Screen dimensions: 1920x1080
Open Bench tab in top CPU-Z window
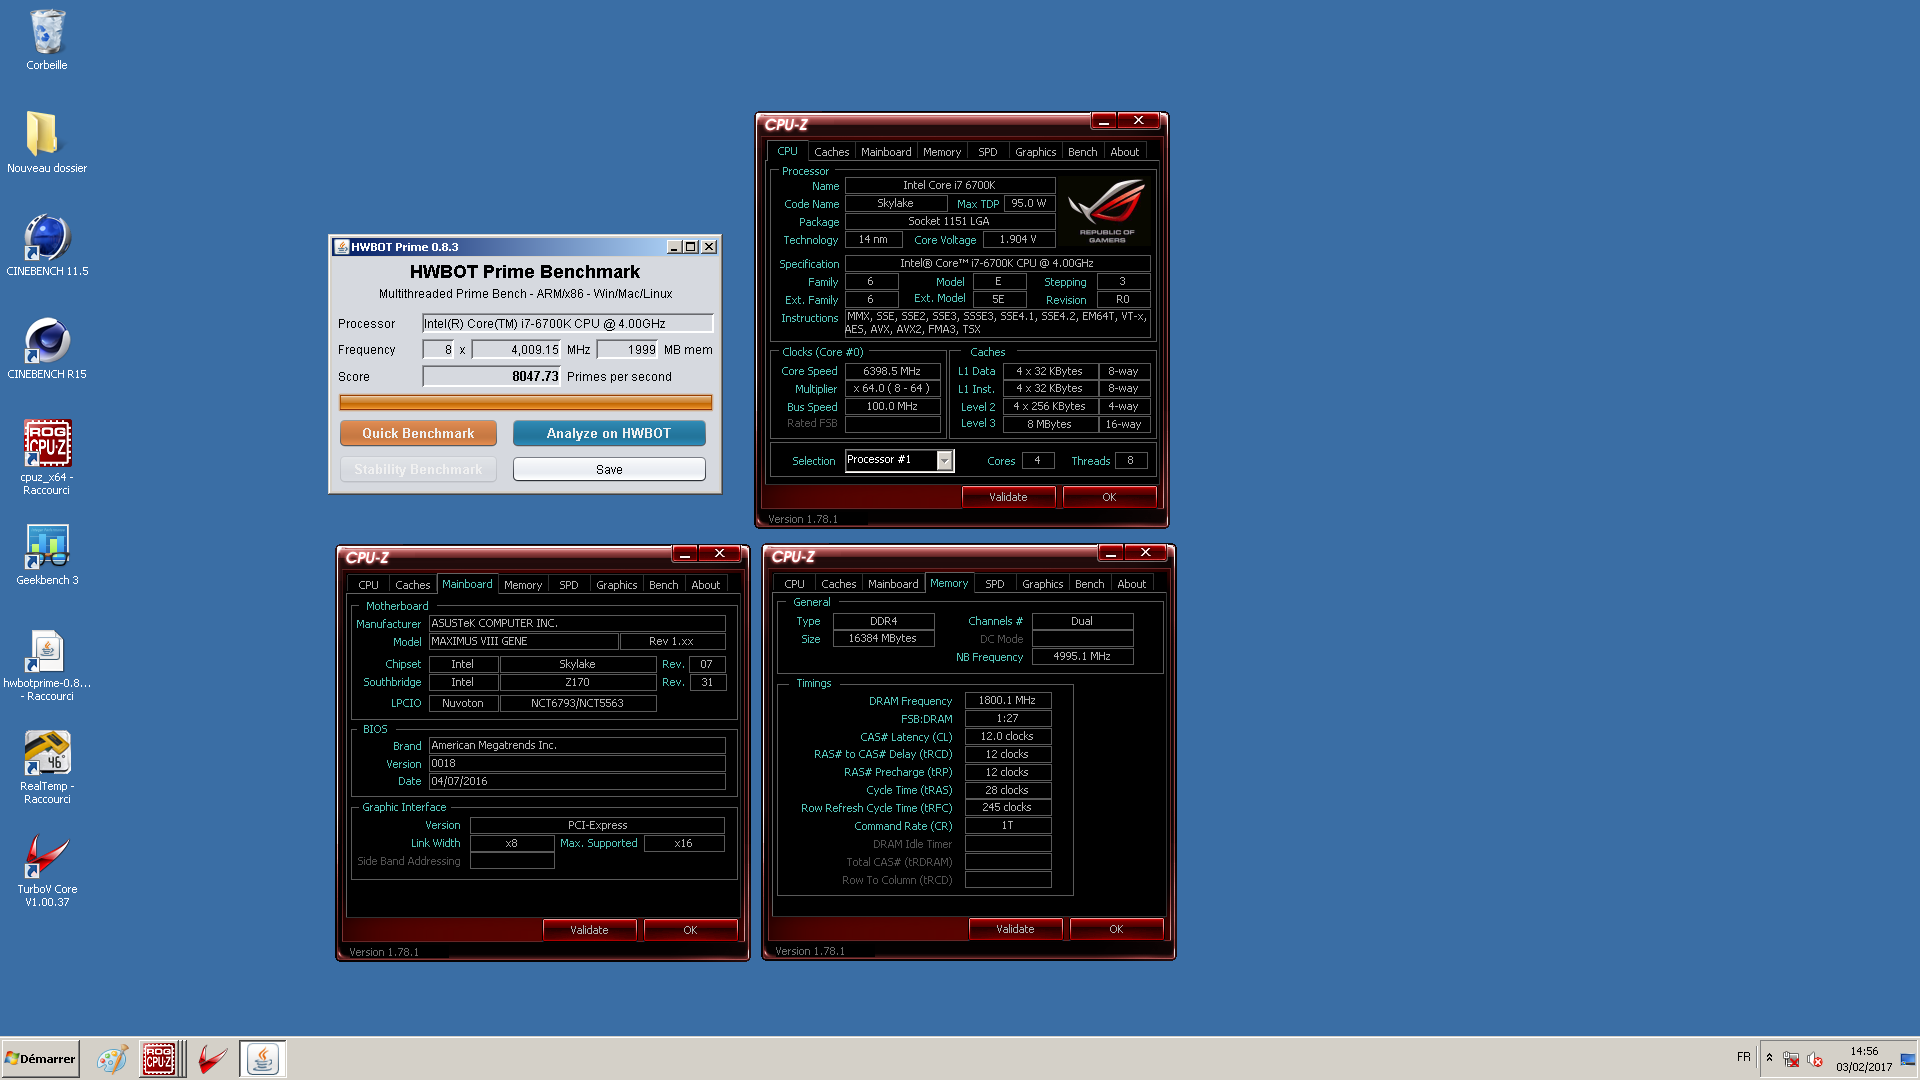coord(1082,152)
